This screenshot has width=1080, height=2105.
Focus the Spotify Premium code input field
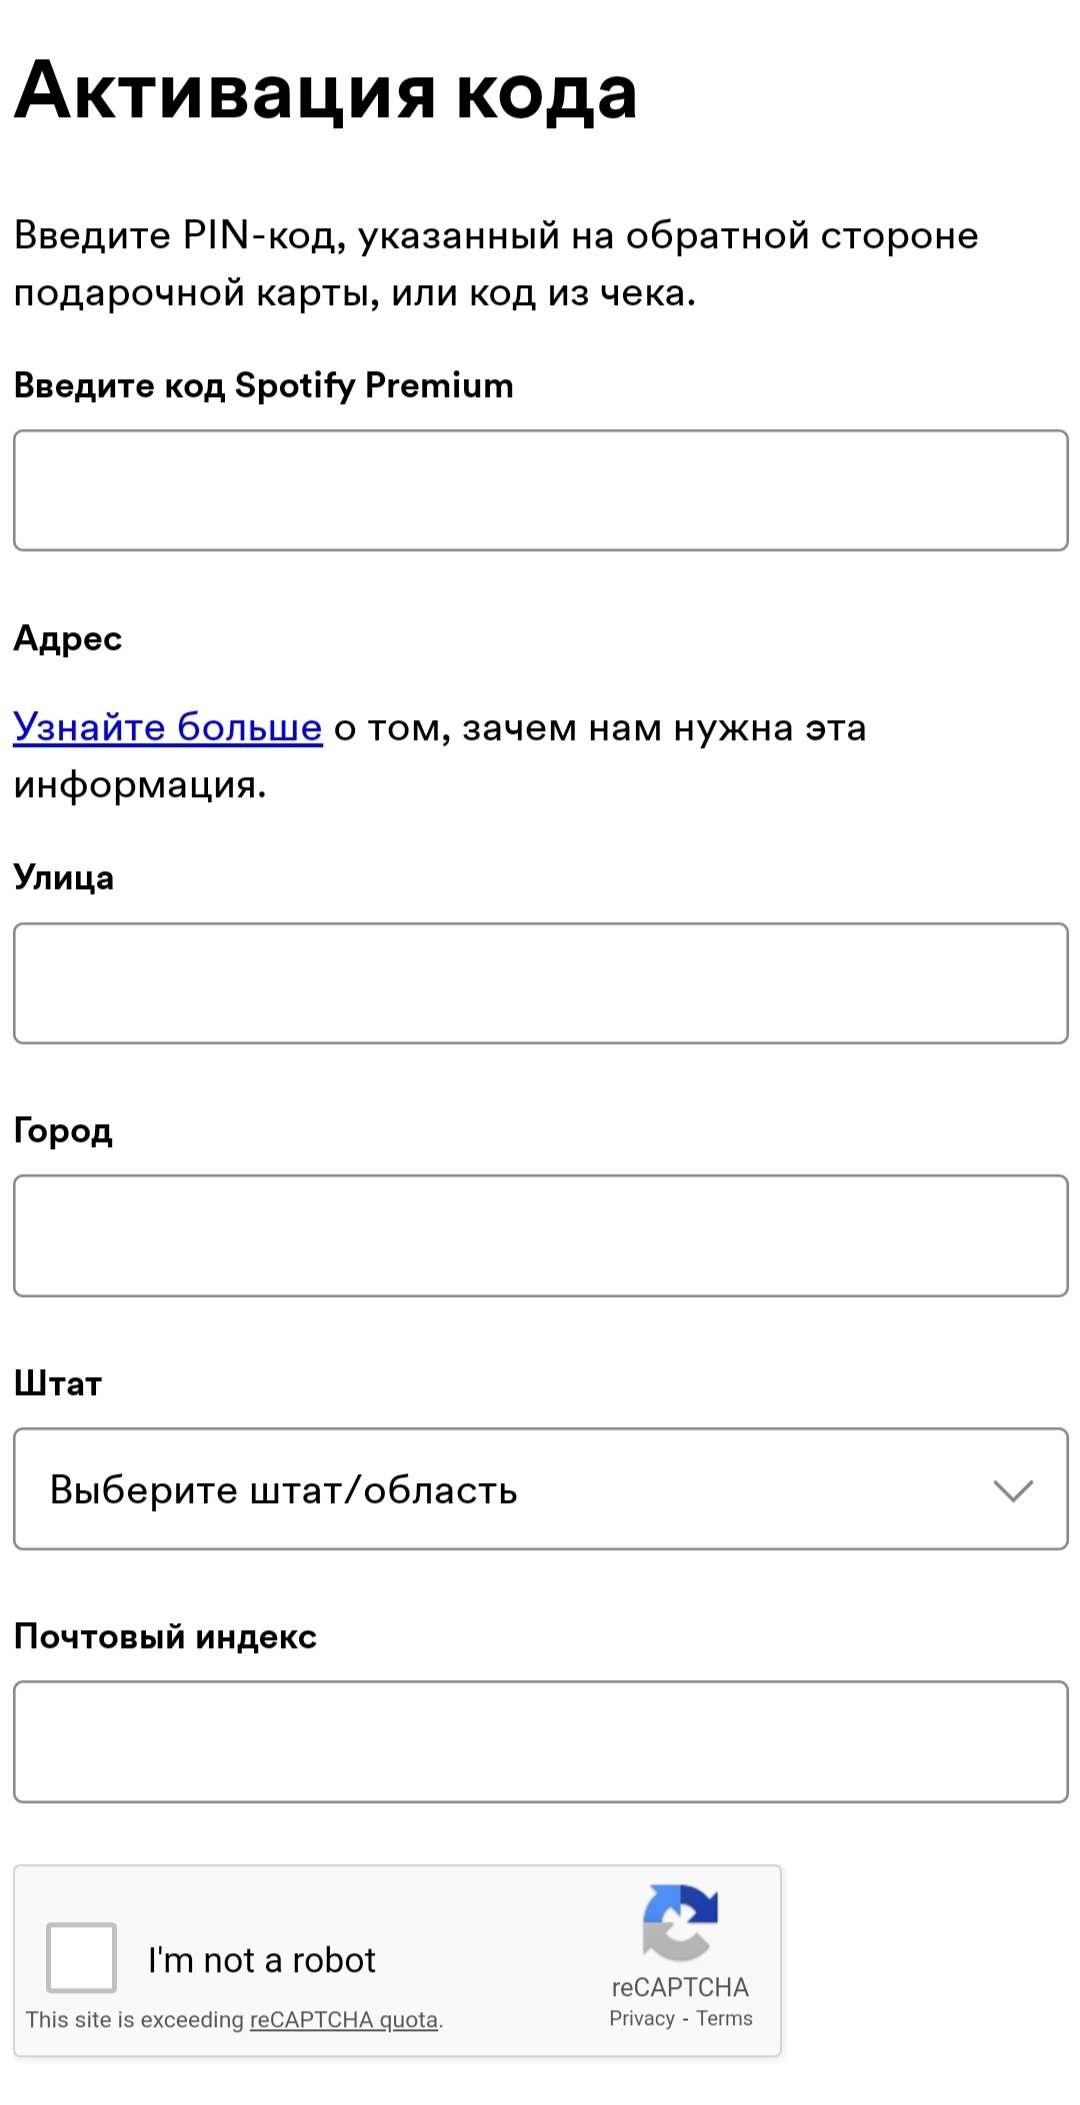pos(540,490)
